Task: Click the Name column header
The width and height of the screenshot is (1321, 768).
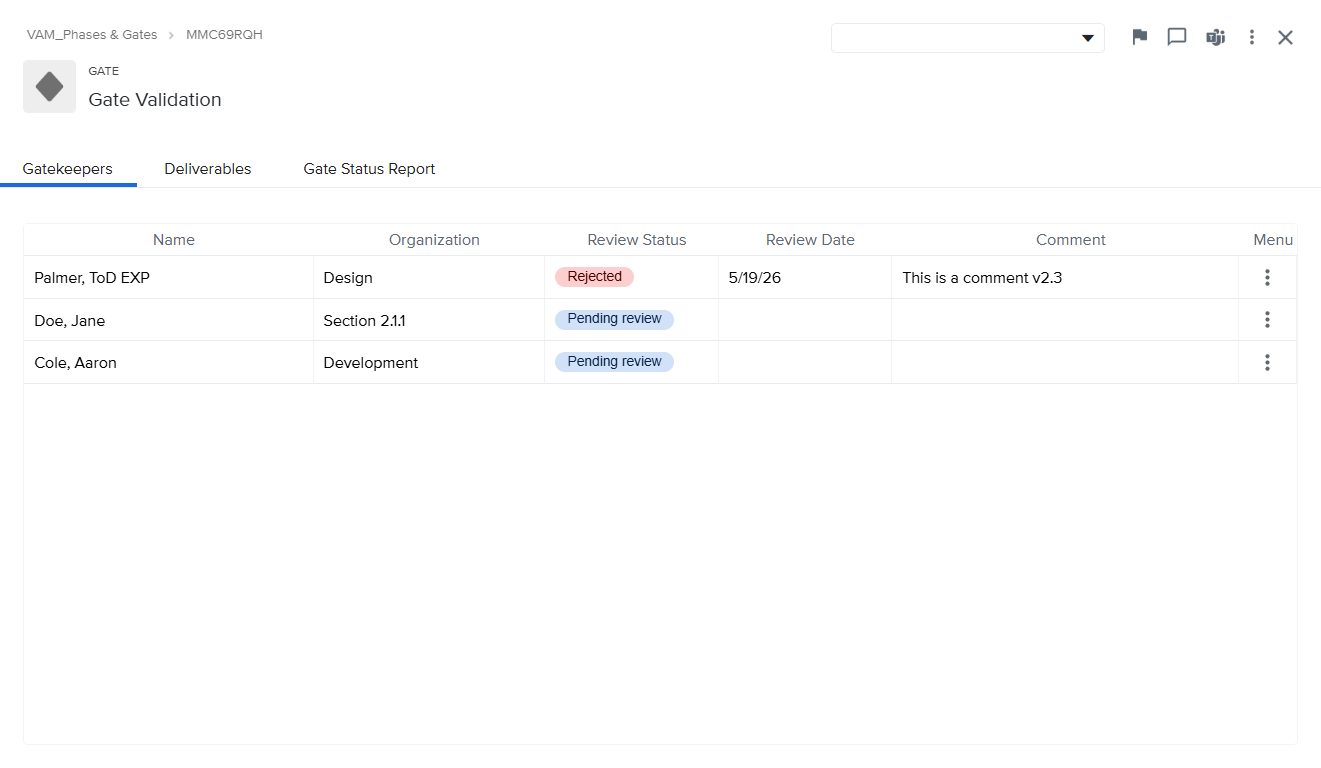Action: pyautogui.click(x=174, y=240)
